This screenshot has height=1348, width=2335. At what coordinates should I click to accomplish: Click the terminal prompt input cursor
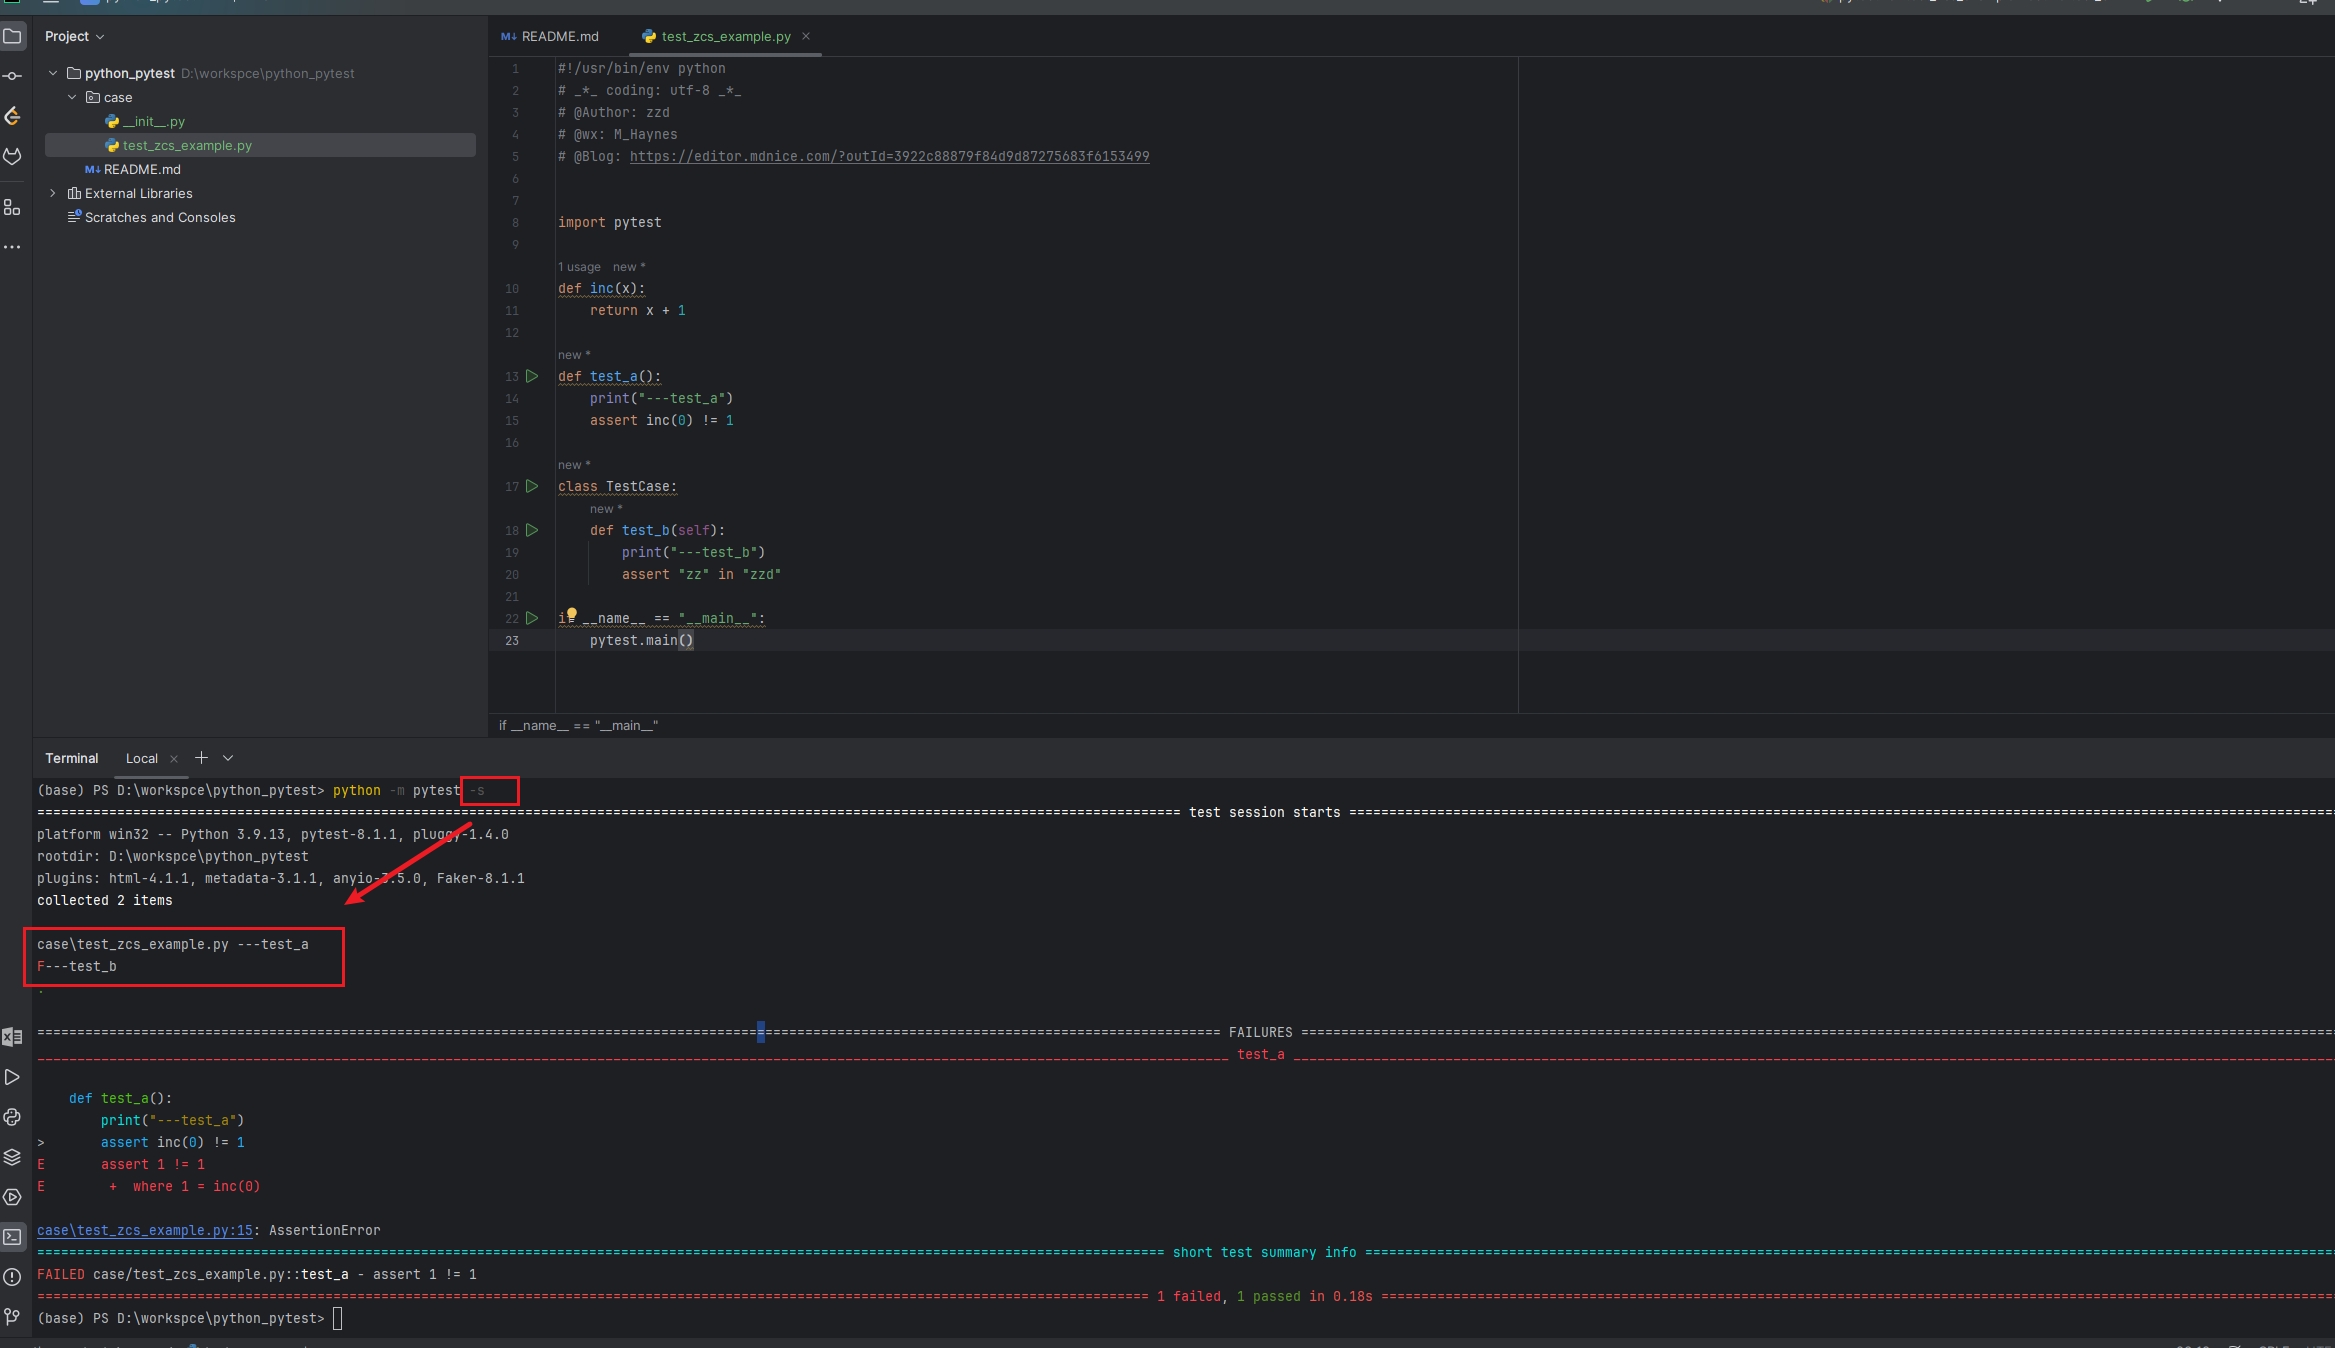click(x=338, y=1318)
